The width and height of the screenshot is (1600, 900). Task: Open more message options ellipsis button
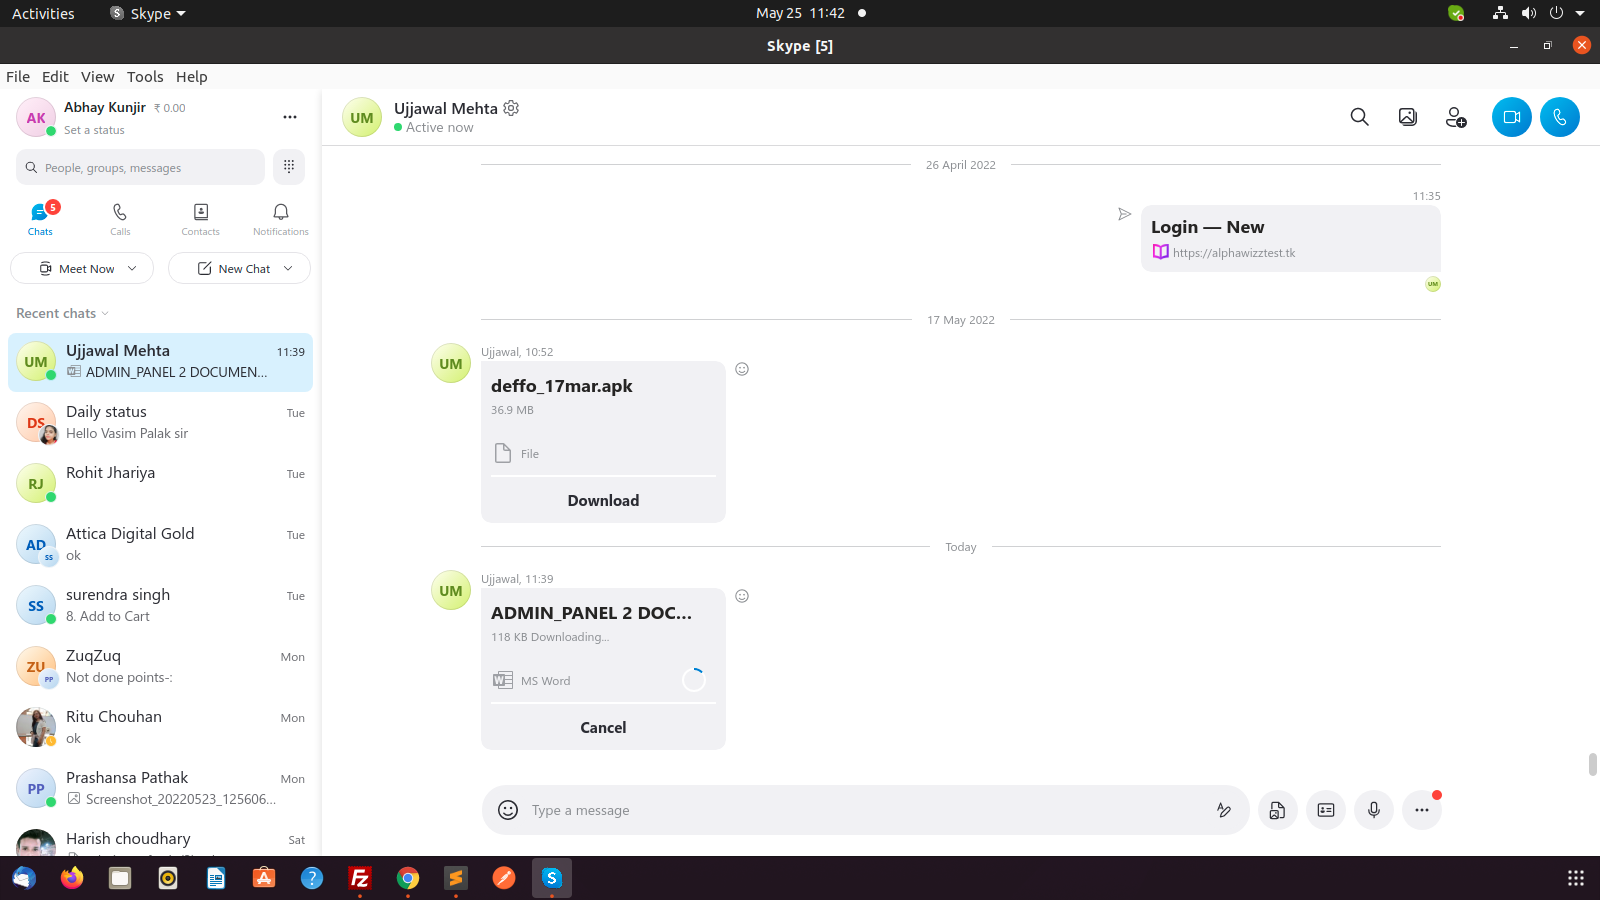click(1421, 810)
